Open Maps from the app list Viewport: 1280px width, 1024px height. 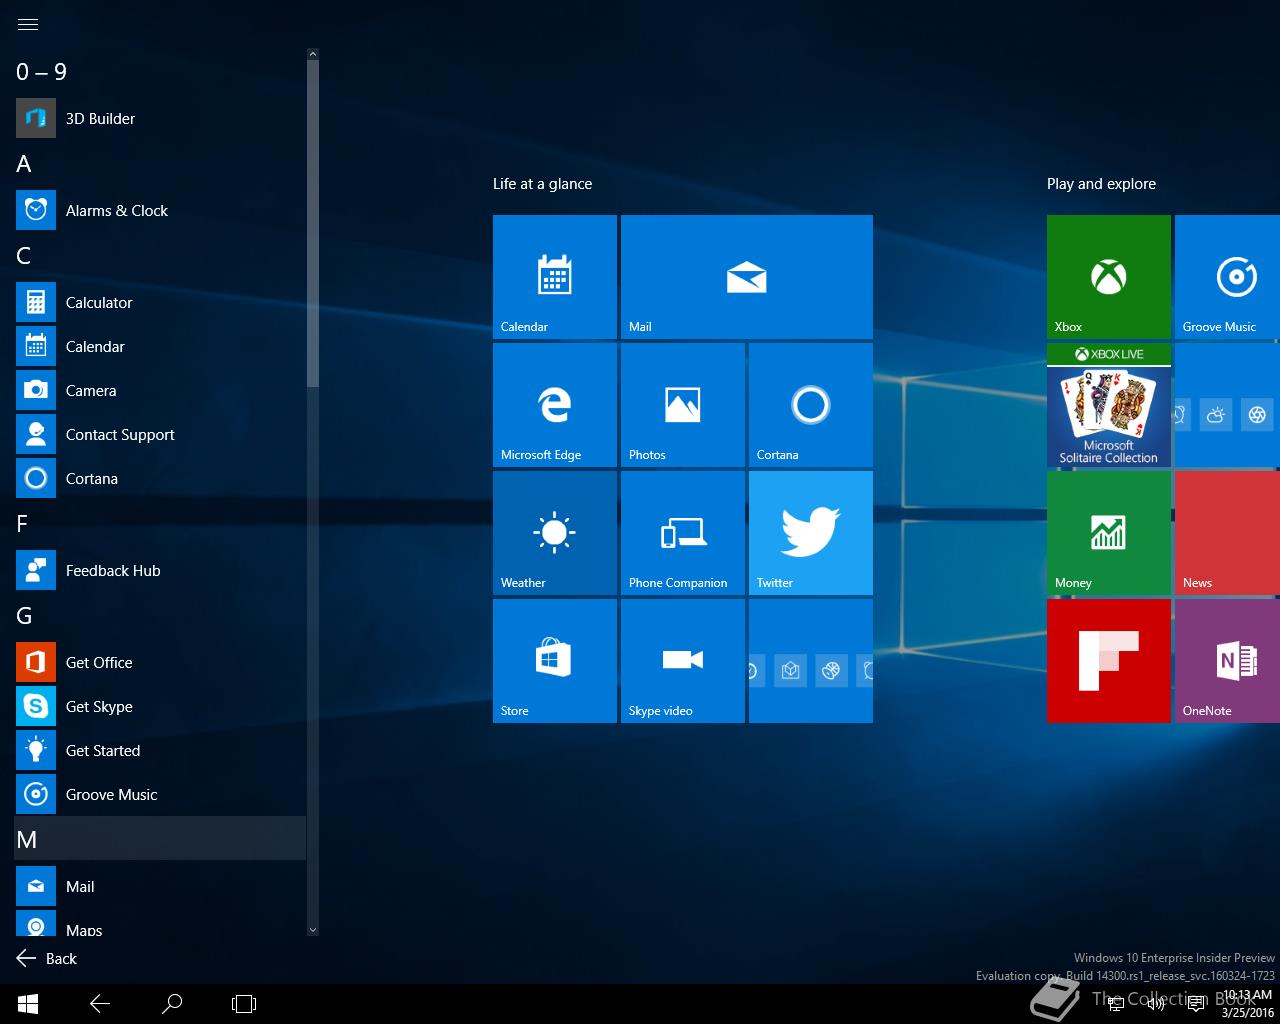point(160,923)
